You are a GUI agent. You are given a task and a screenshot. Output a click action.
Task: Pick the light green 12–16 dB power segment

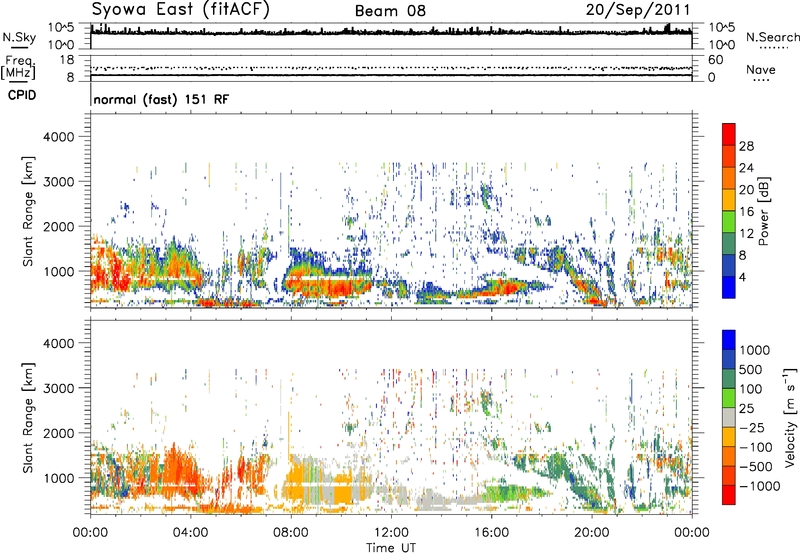(729, 222)
